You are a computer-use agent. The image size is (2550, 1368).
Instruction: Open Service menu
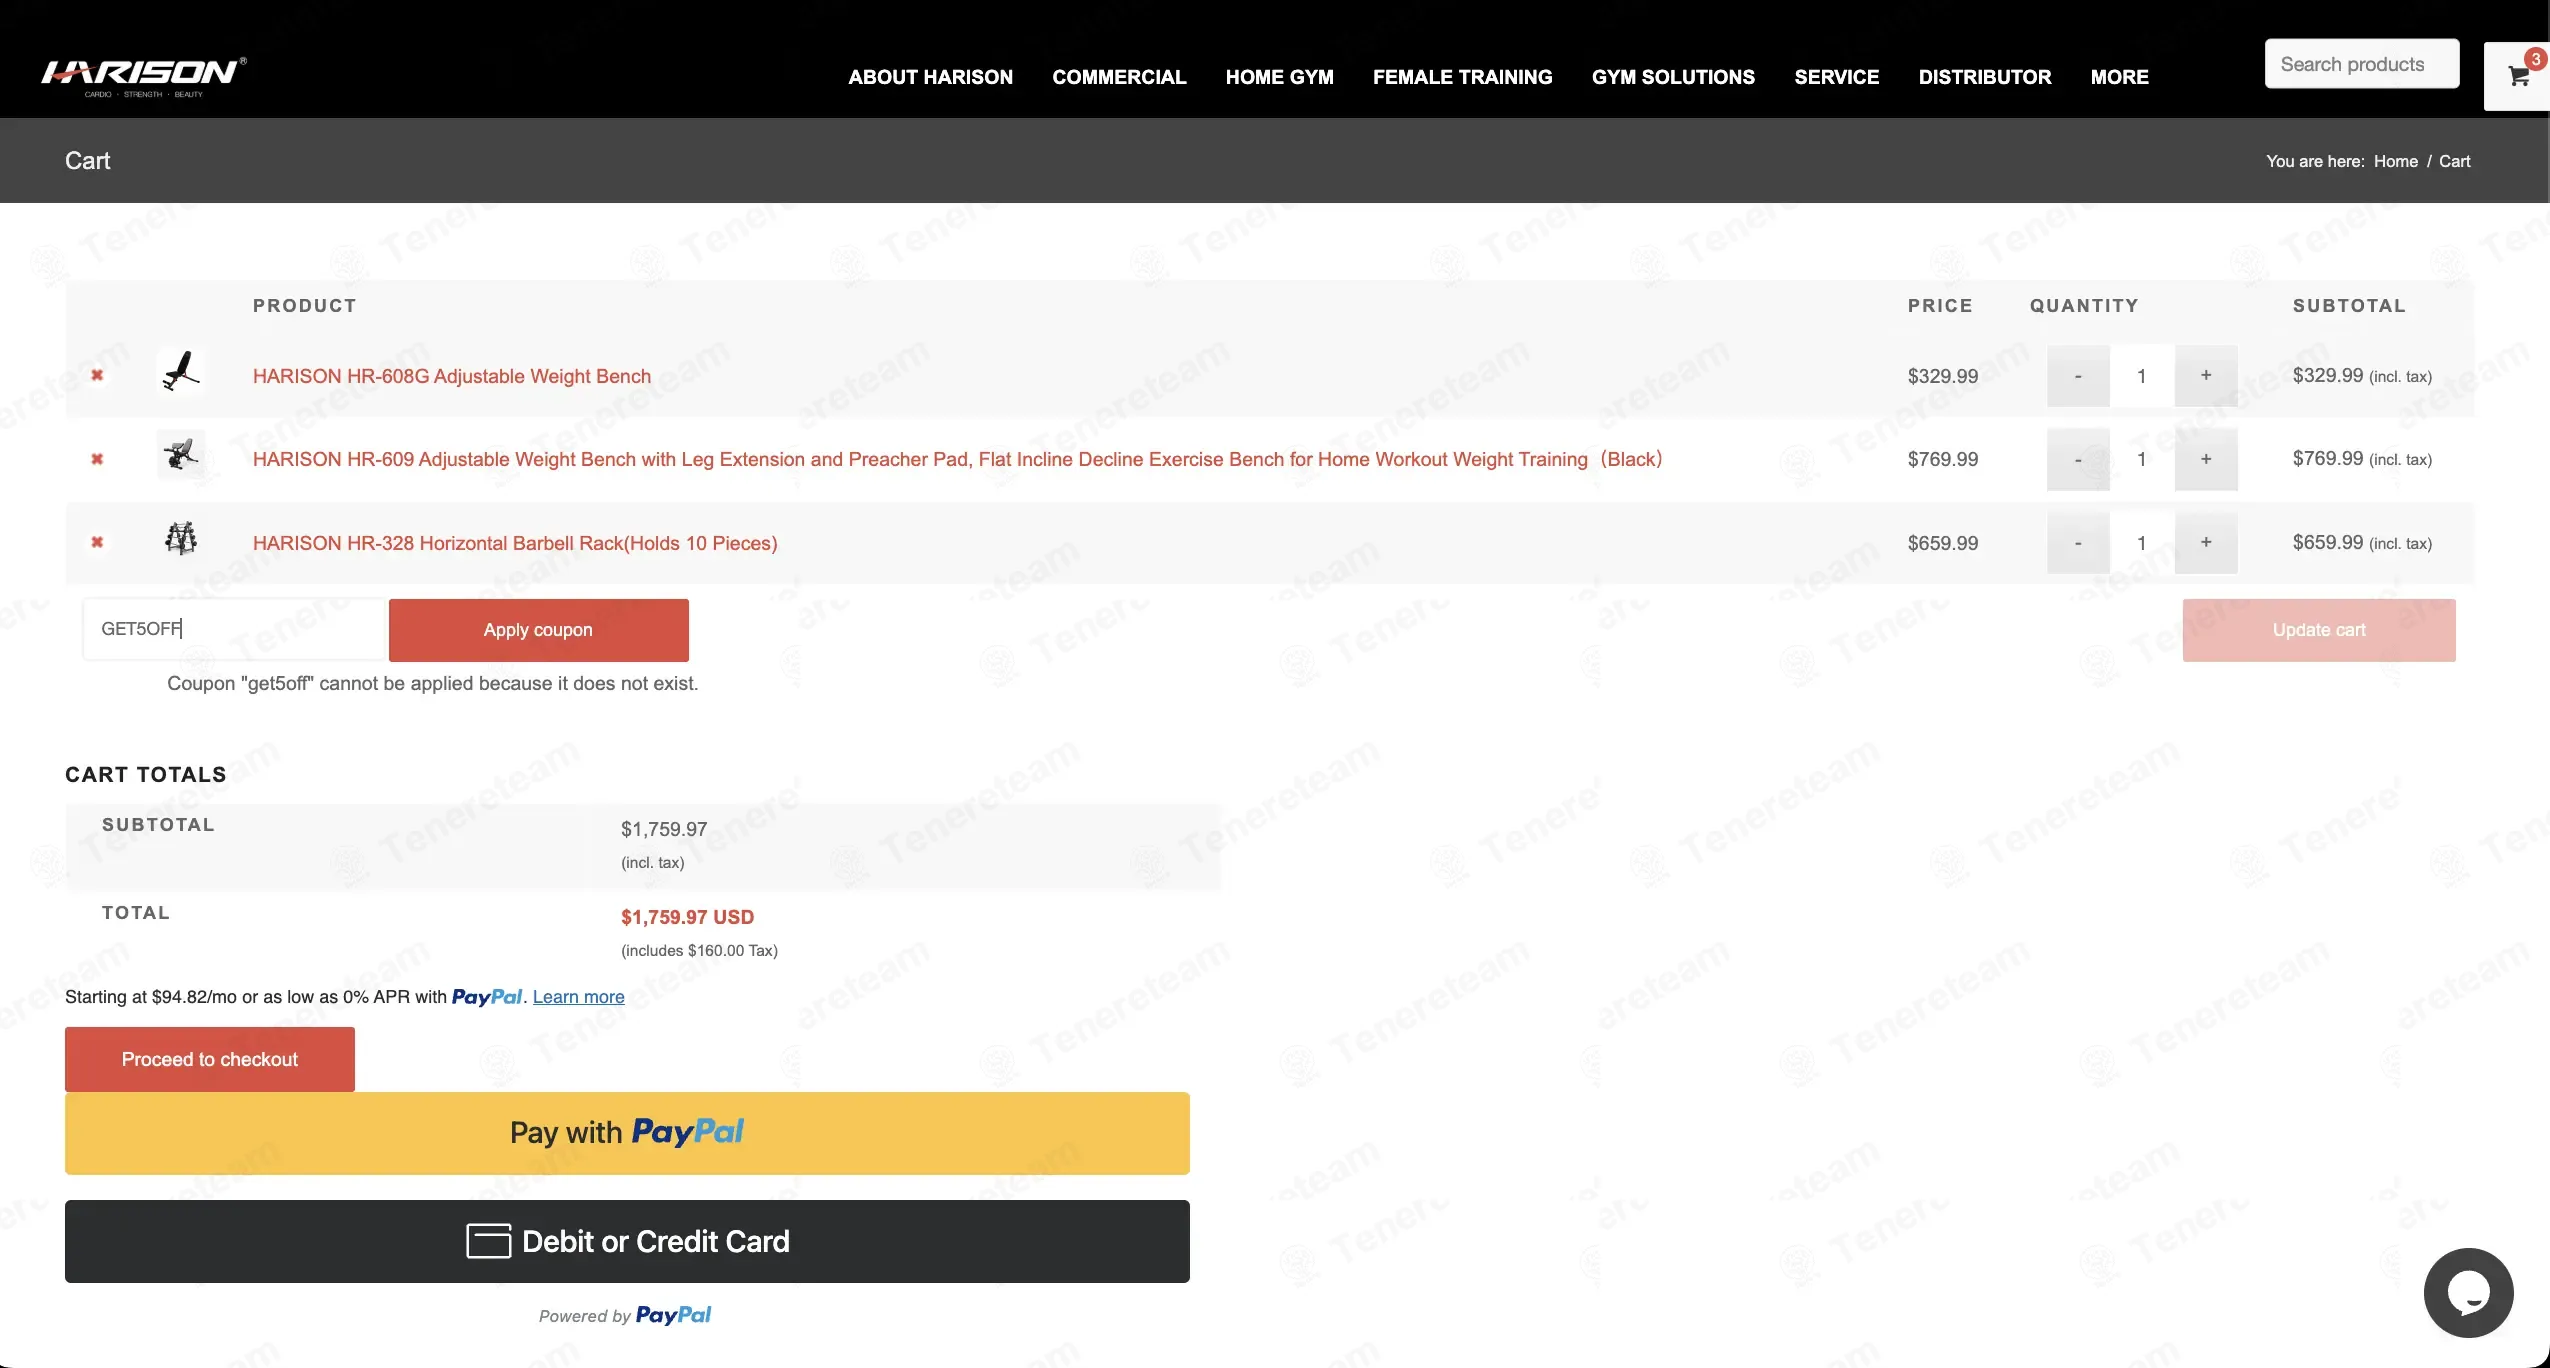[x=1836, y=77]
